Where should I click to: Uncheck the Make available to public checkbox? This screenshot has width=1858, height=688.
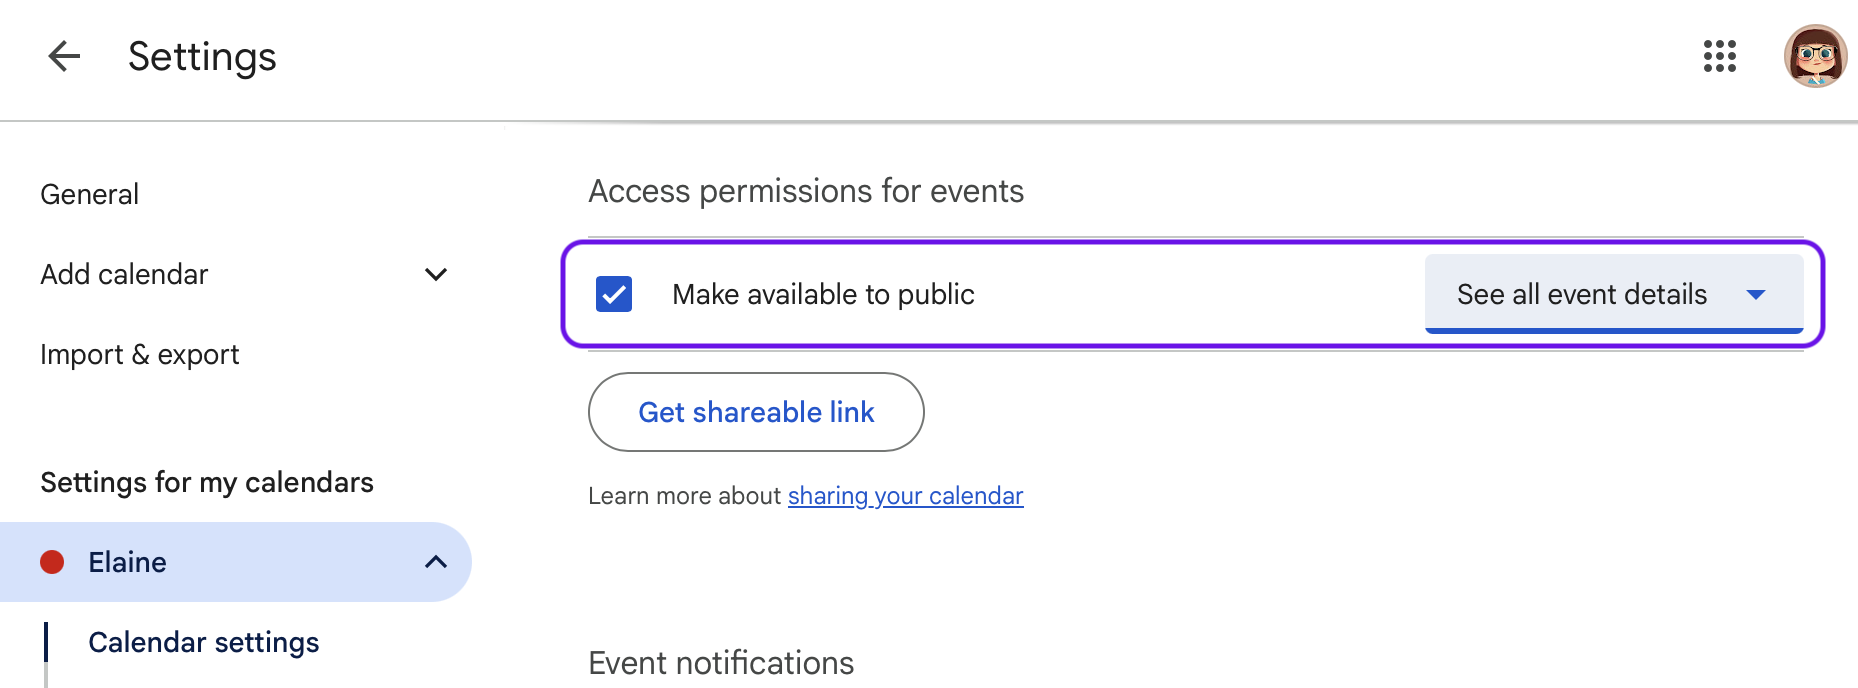pyautogui.click(x=614, y=294)
